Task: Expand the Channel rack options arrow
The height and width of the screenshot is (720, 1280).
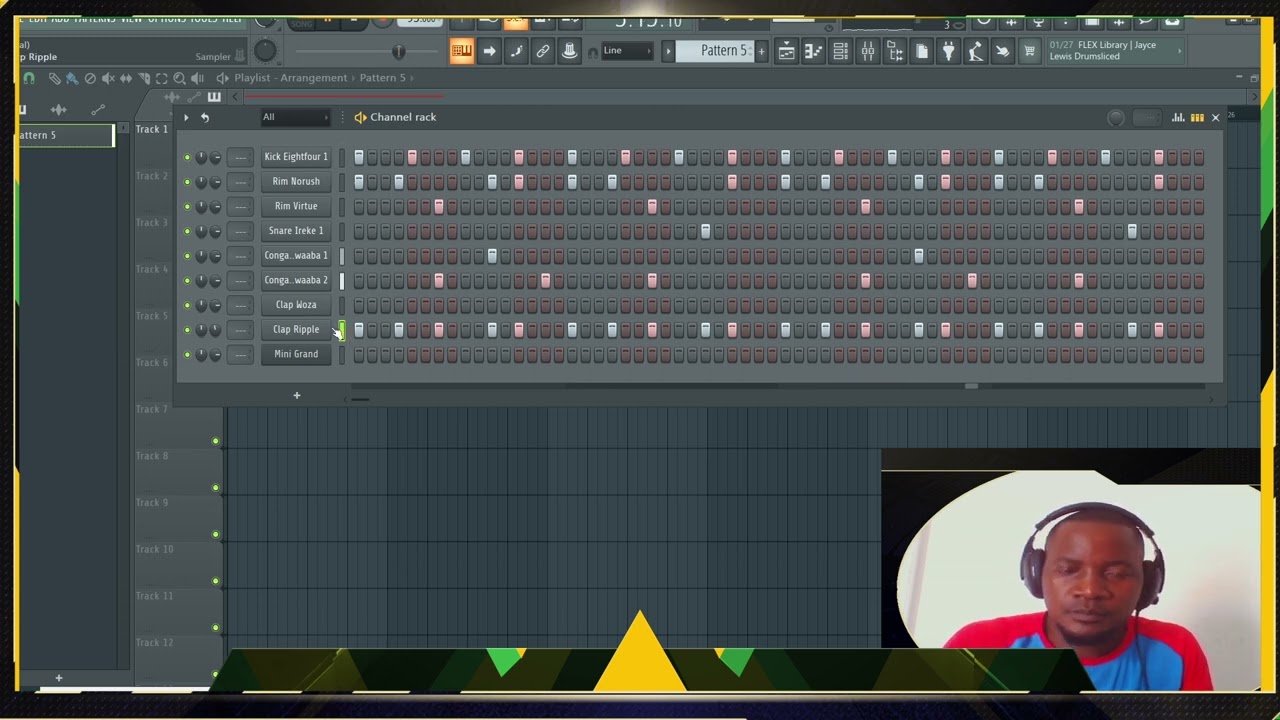Action: [x=186, y=117]
